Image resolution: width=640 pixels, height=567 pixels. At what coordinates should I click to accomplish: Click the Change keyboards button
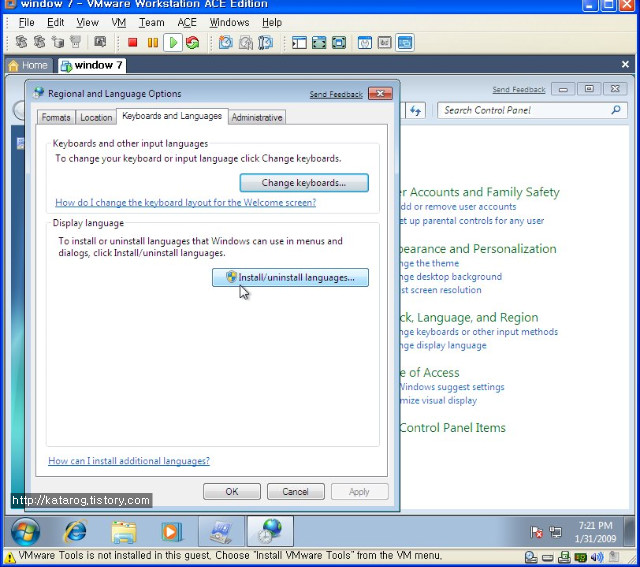click(304, 183)
